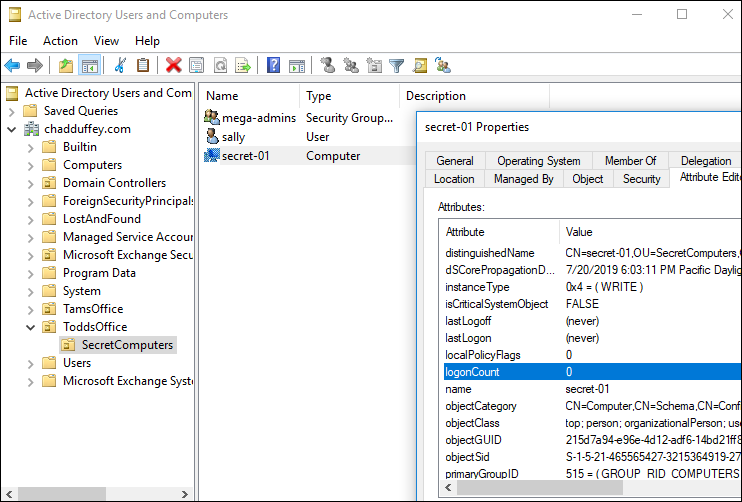Expand the Users container
The height and width of the screenshot is (502, 742).
(31, 363)
